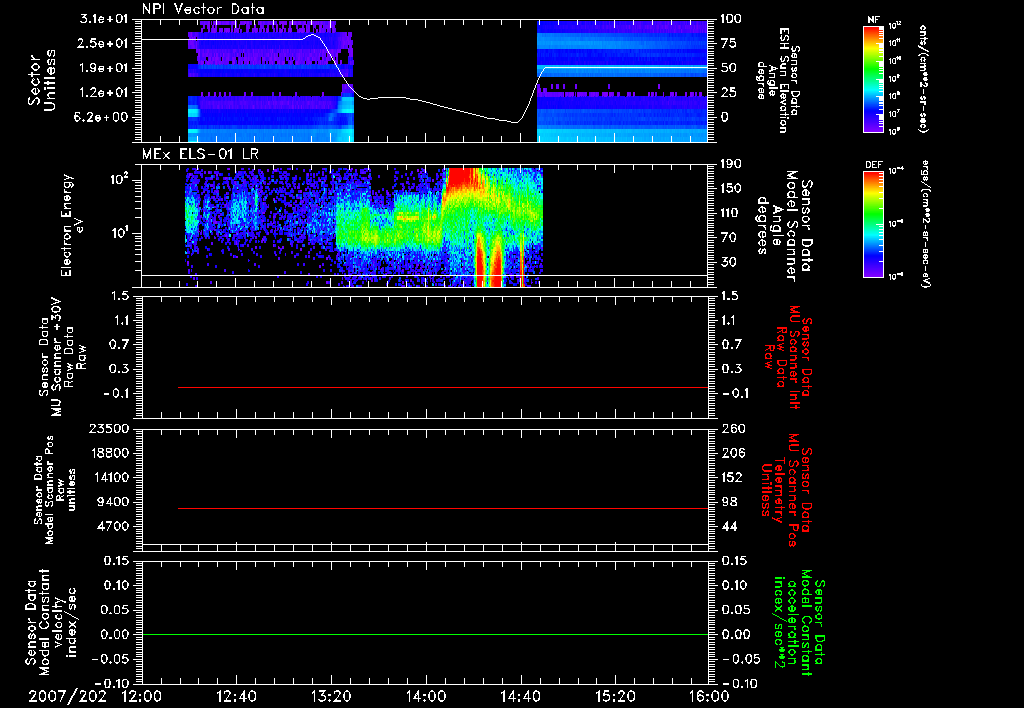The image size is (1024, 708).
Task: Click the 14:40 time tick label
Action: coord(520,696)
